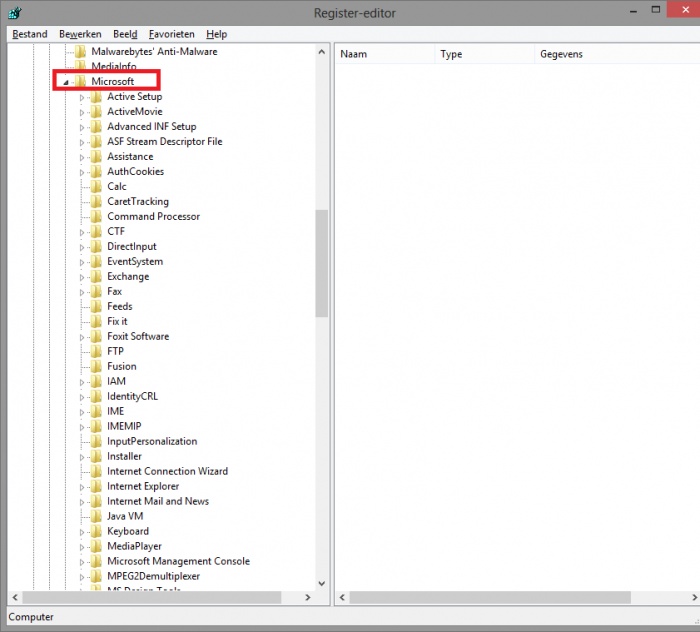Expand the DirectInput key
The image size is (700, 632).
[x=82, y=247]
